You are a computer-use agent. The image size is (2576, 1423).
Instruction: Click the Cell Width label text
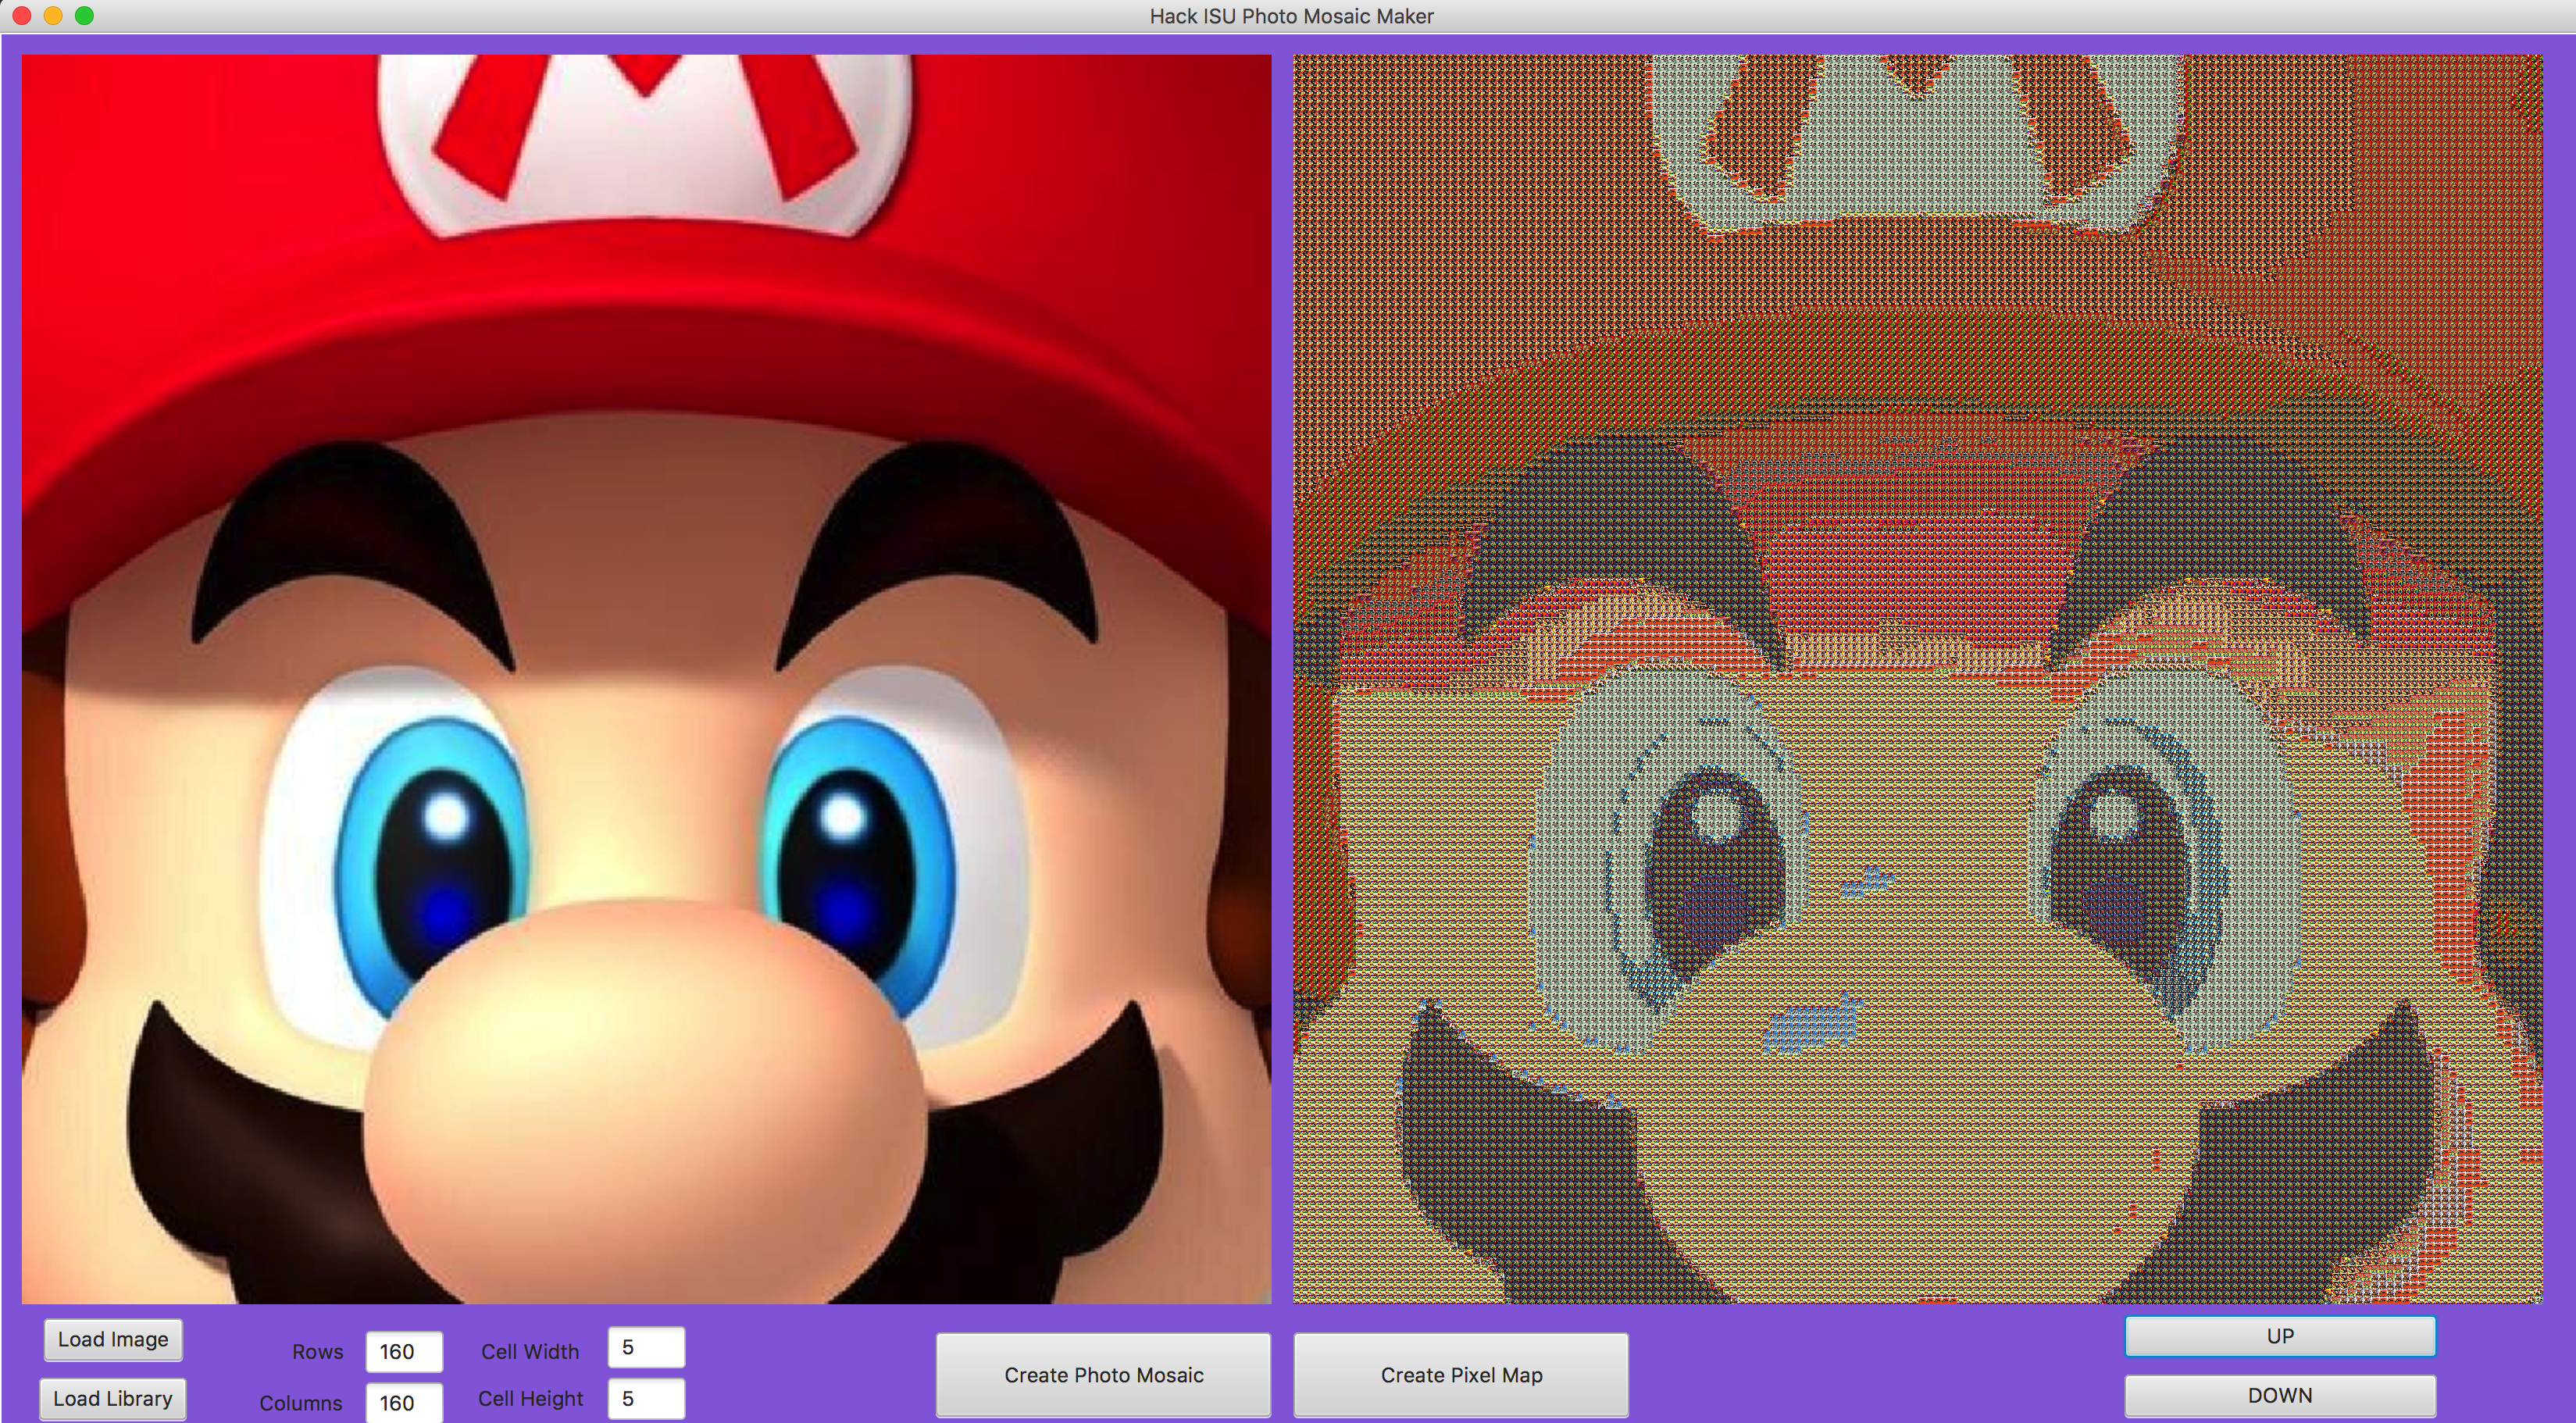(x=529, y=1351)
